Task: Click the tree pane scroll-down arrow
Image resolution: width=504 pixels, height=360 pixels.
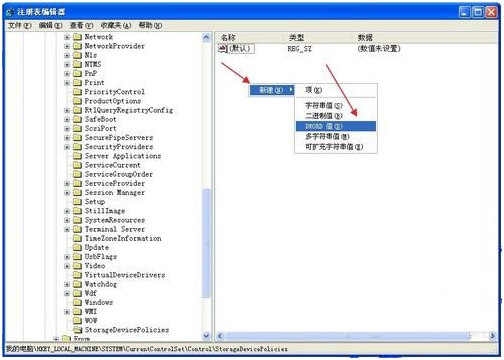Action: [206, 336]
